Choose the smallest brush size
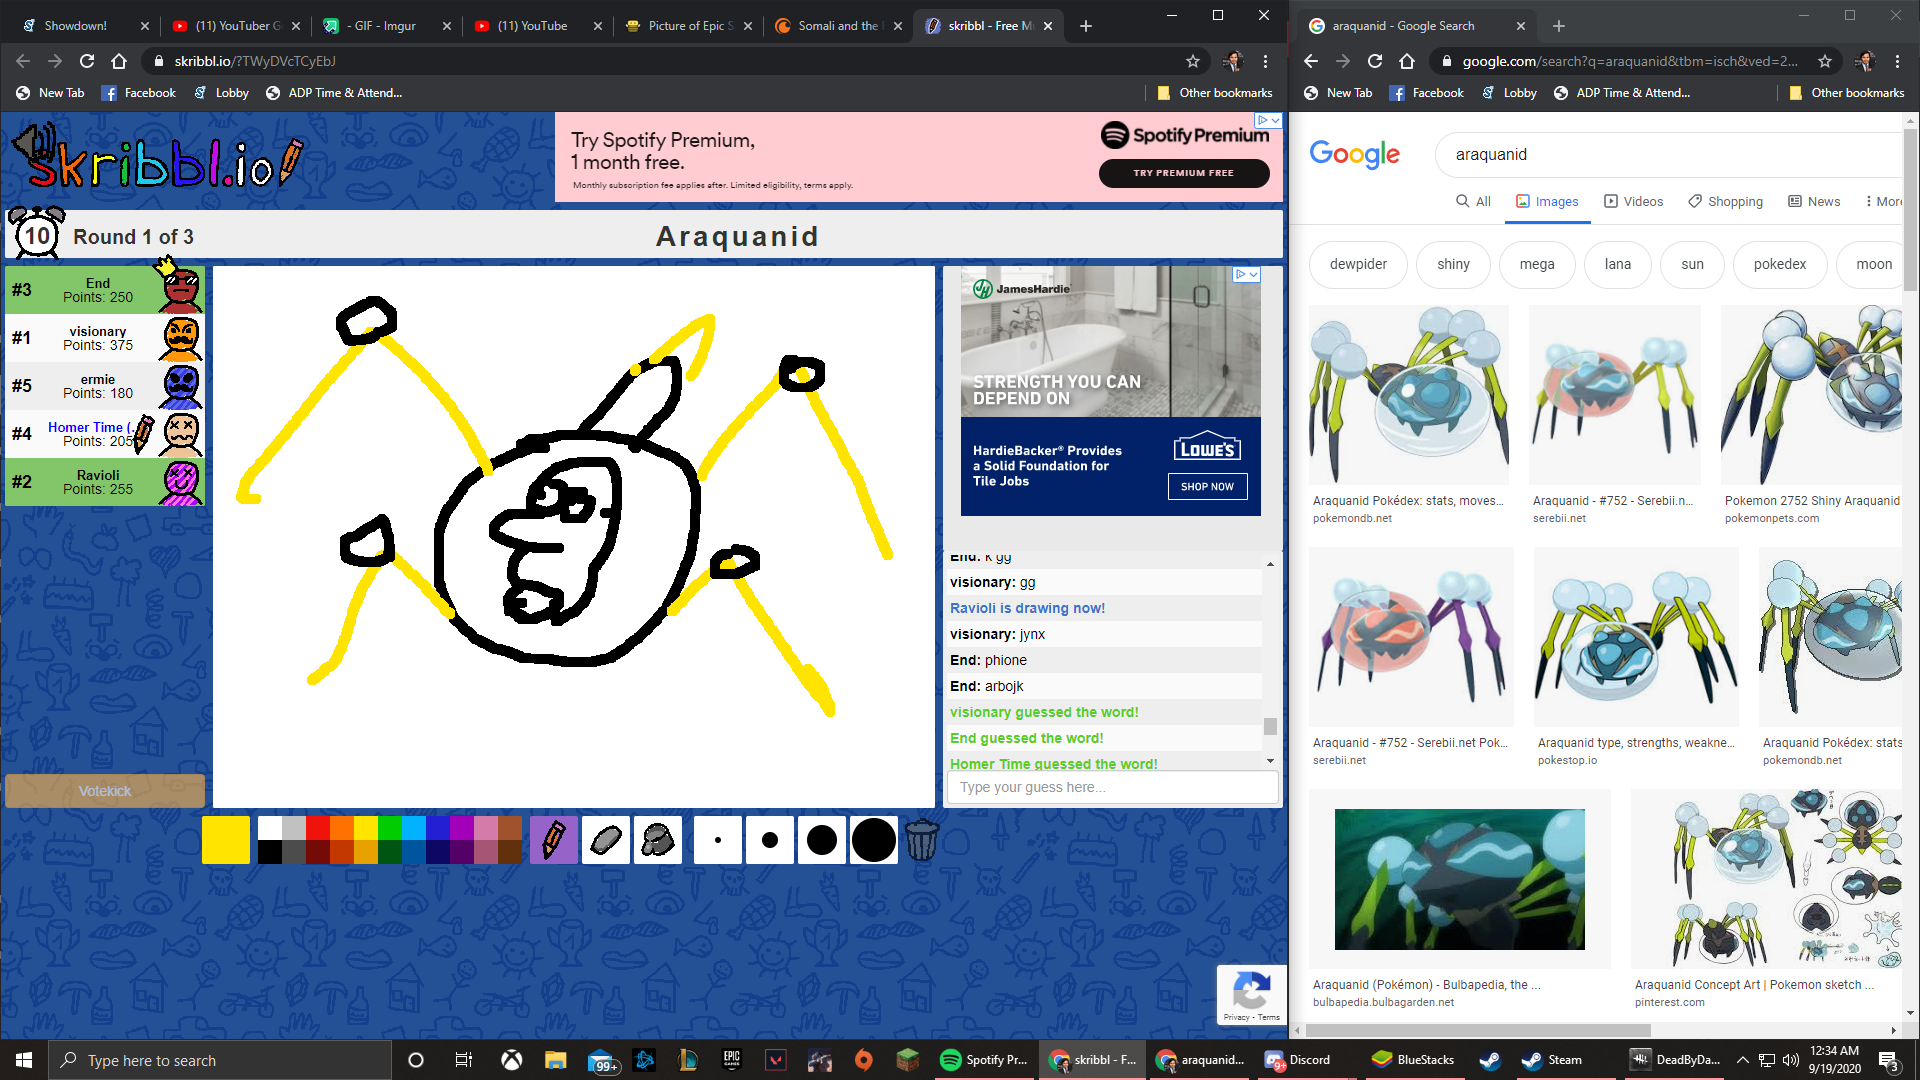The image size is (1920, 1080). [x=718, y=840]
